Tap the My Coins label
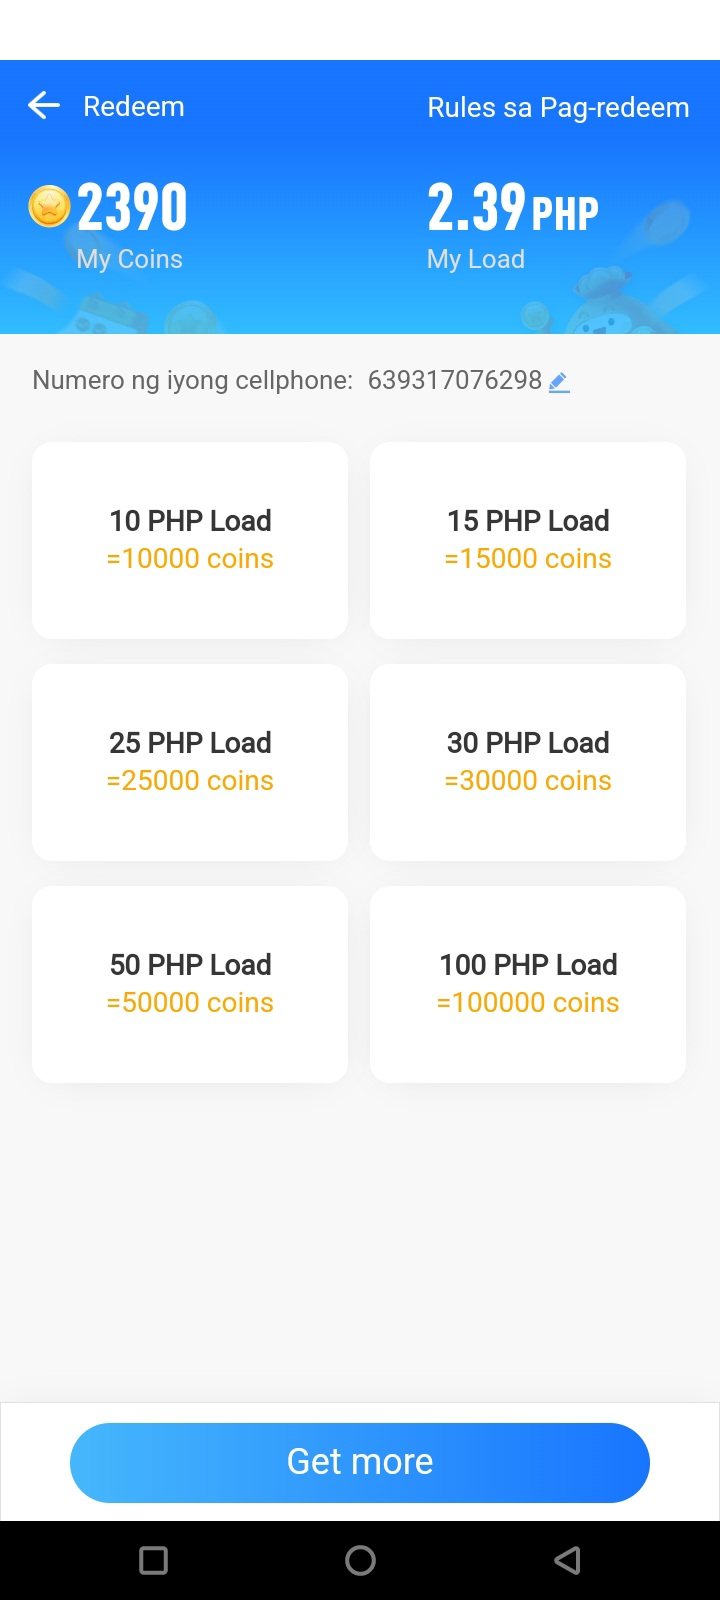This screenshot has height=1600, width=720. tap(129, 259)
